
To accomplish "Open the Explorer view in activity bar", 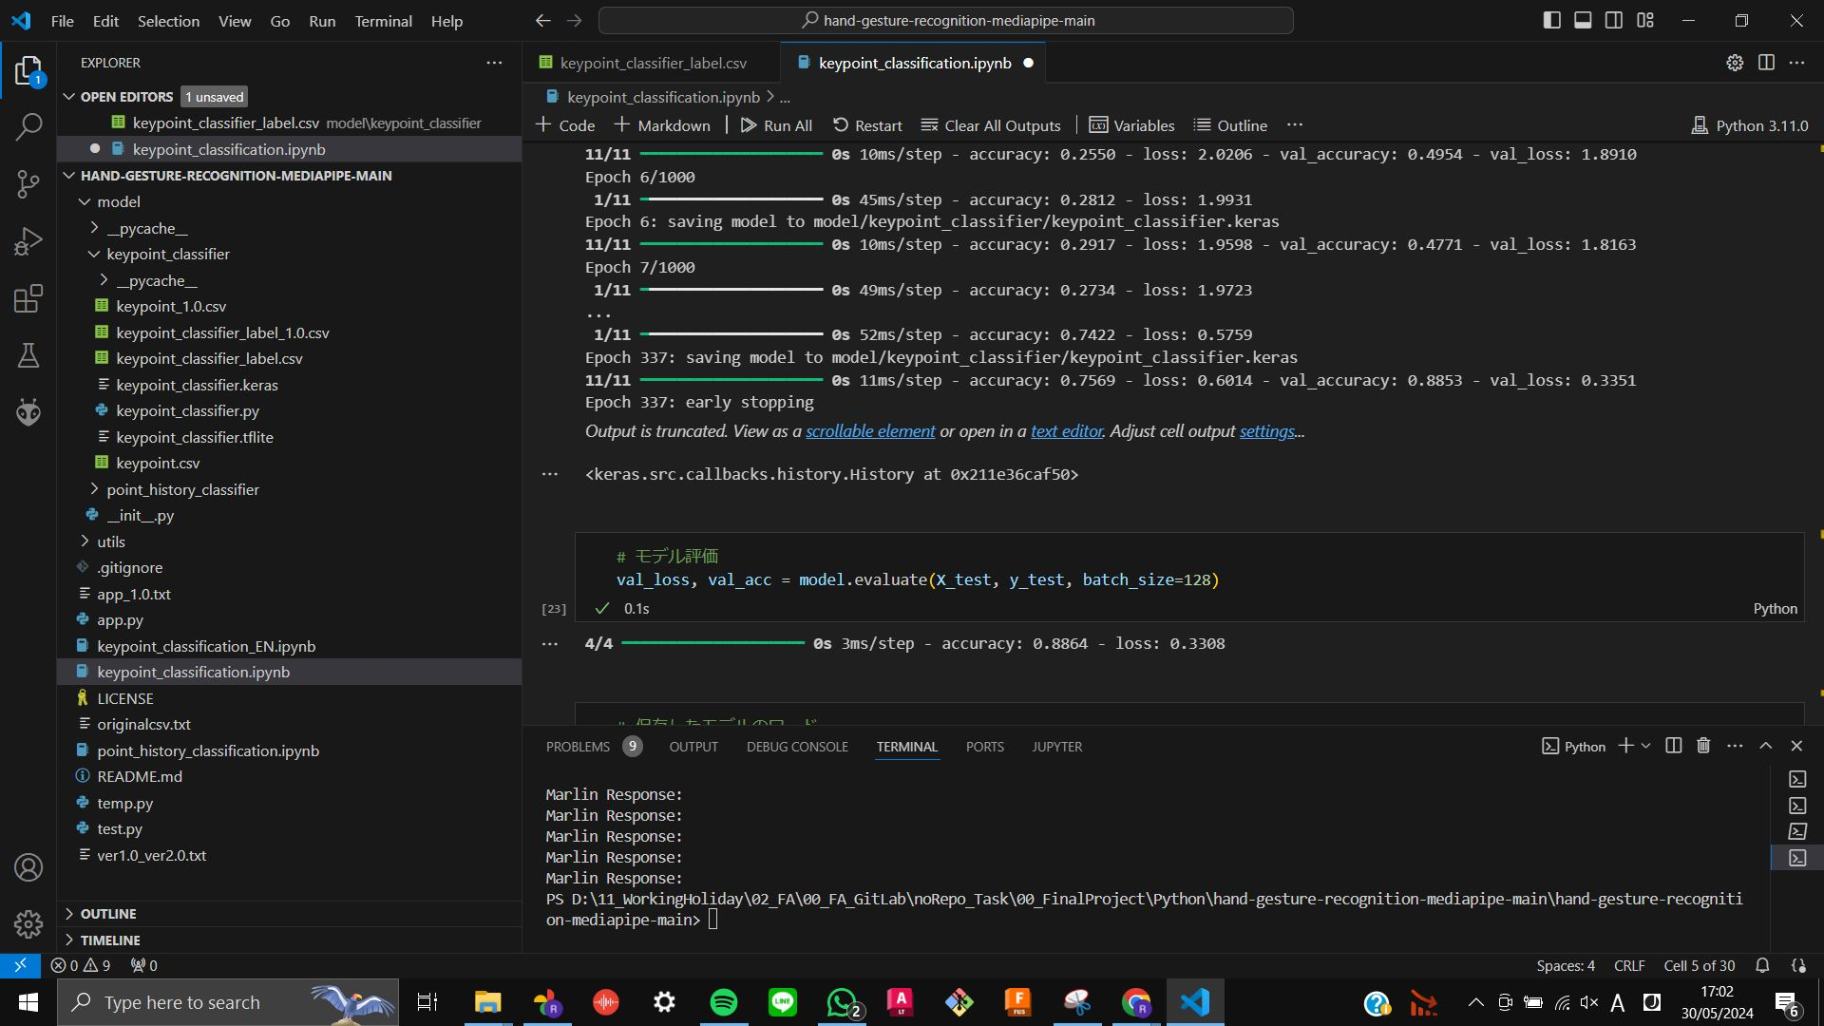I will pyautogui.click(x=28, y=71).
